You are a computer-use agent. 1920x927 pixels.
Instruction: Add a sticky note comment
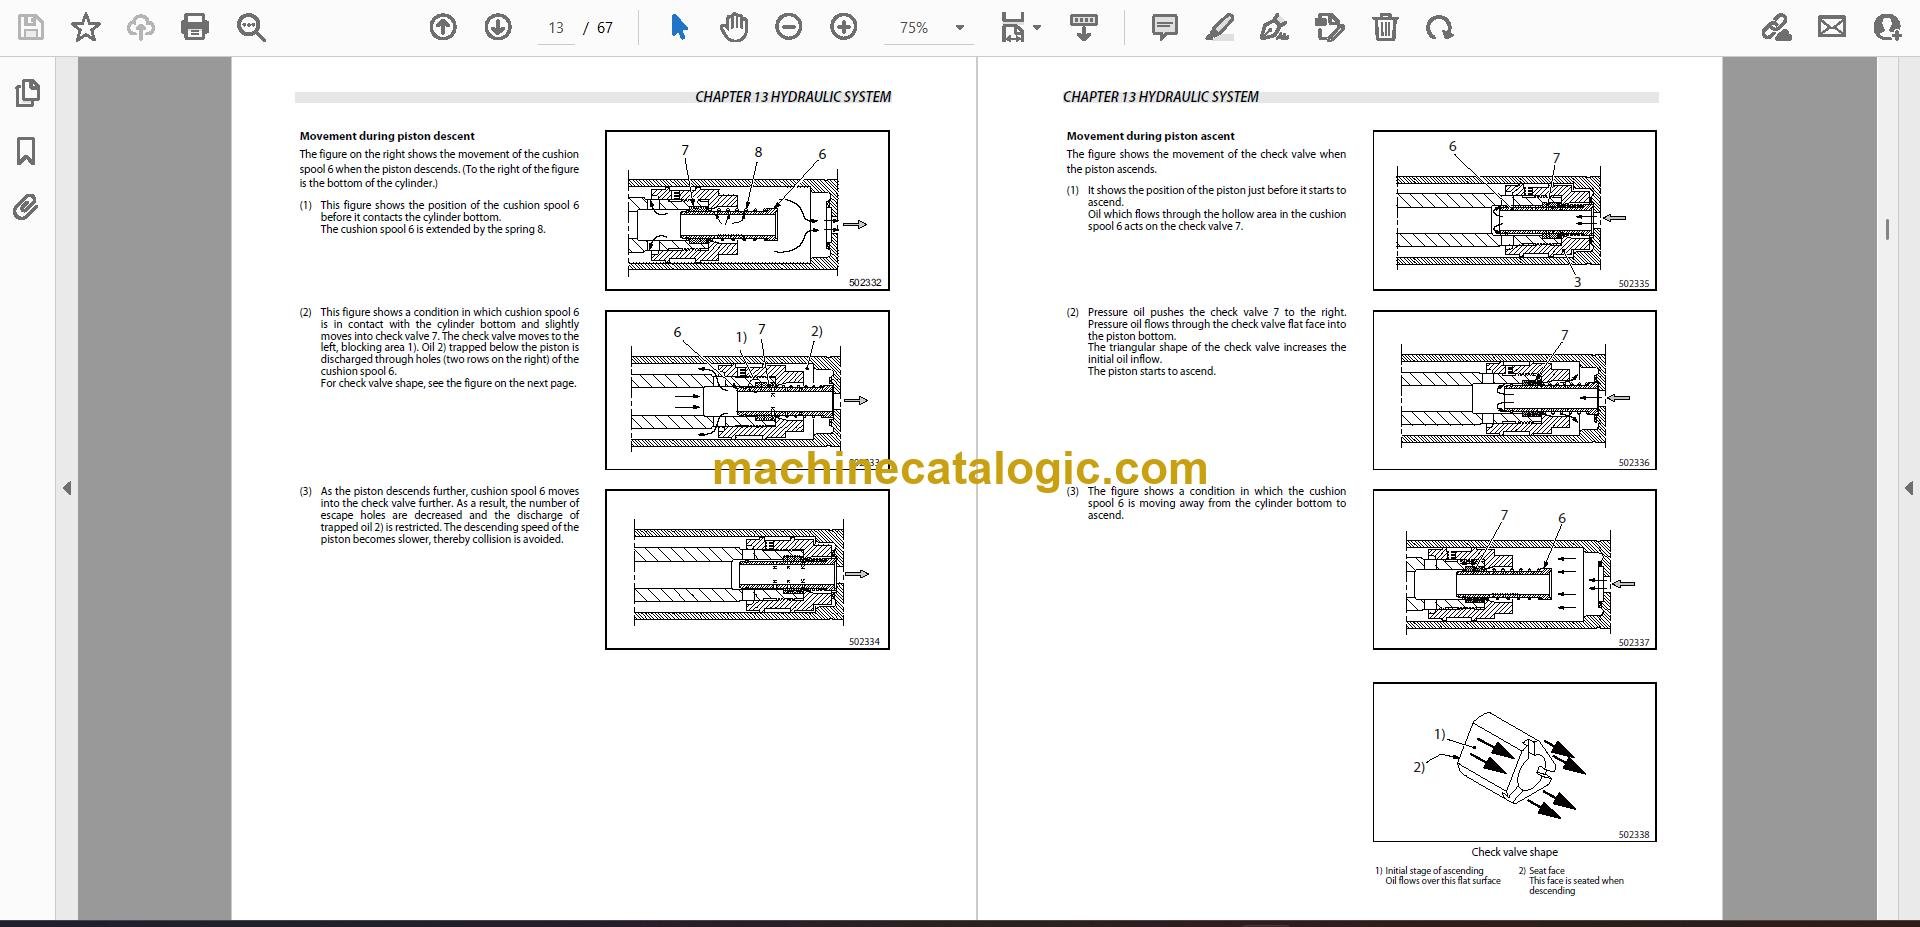tap(1165, 27)
